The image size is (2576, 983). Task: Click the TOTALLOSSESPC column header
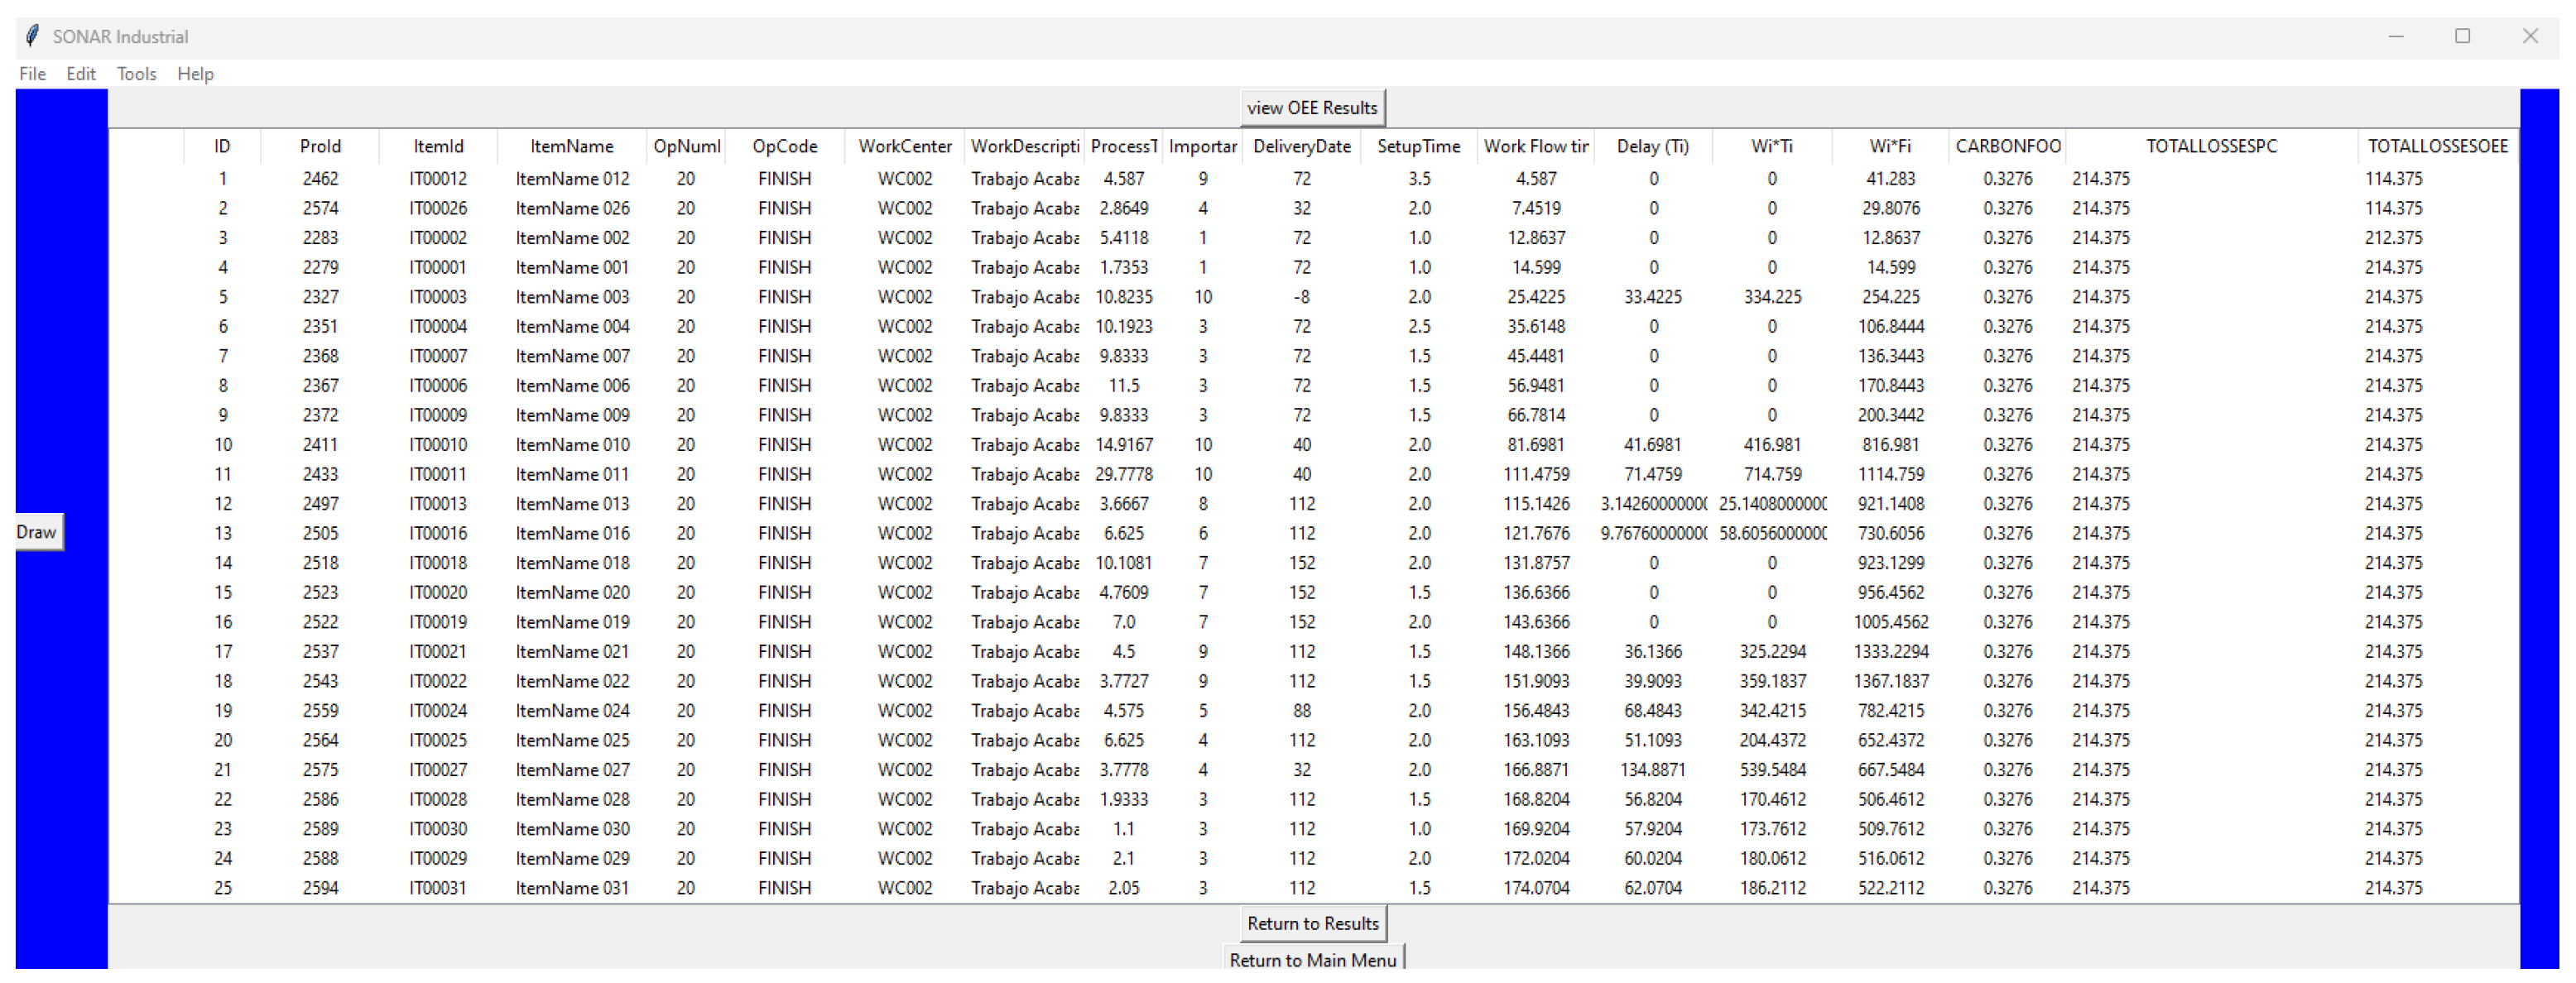(x=2210, y=146)
